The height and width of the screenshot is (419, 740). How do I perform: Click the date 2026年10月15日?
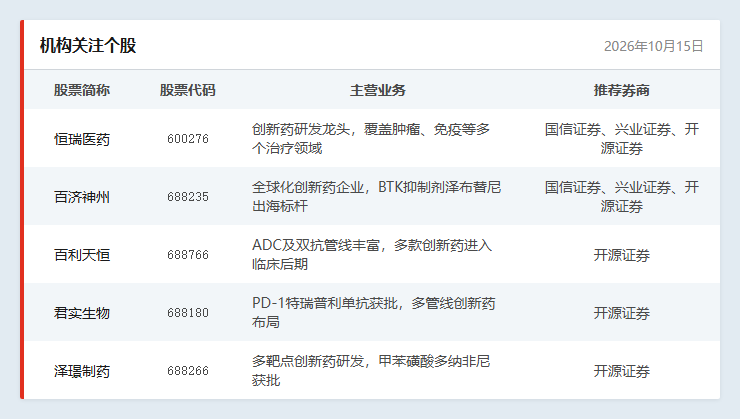[654, 46]
